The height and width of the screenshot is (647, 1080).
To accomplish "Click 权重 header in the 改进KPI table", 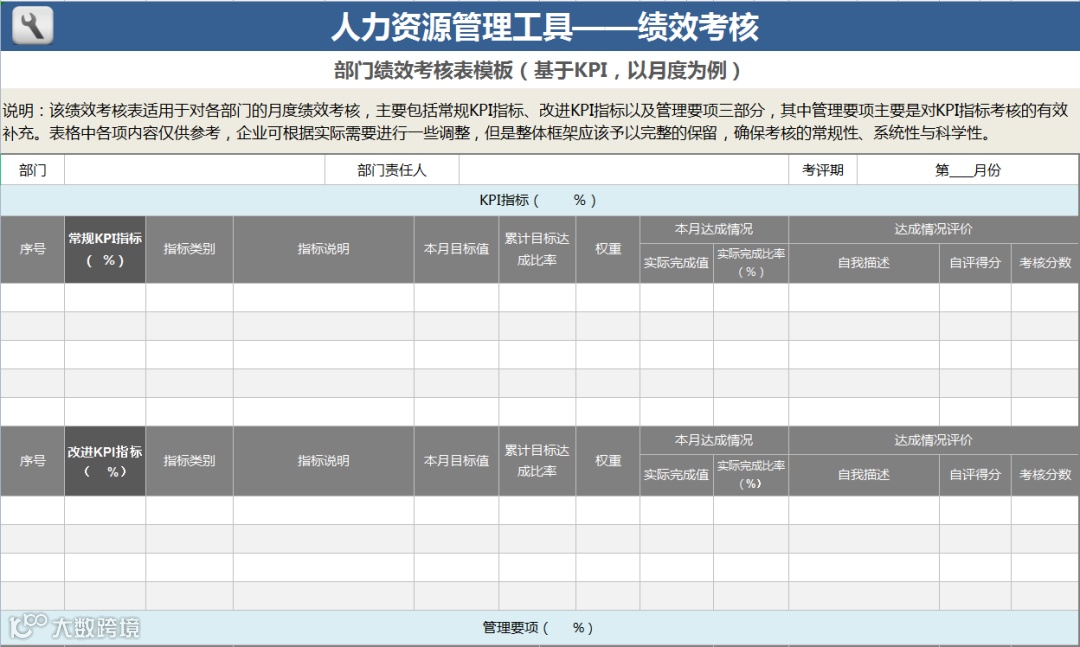I will pos(608,461).
